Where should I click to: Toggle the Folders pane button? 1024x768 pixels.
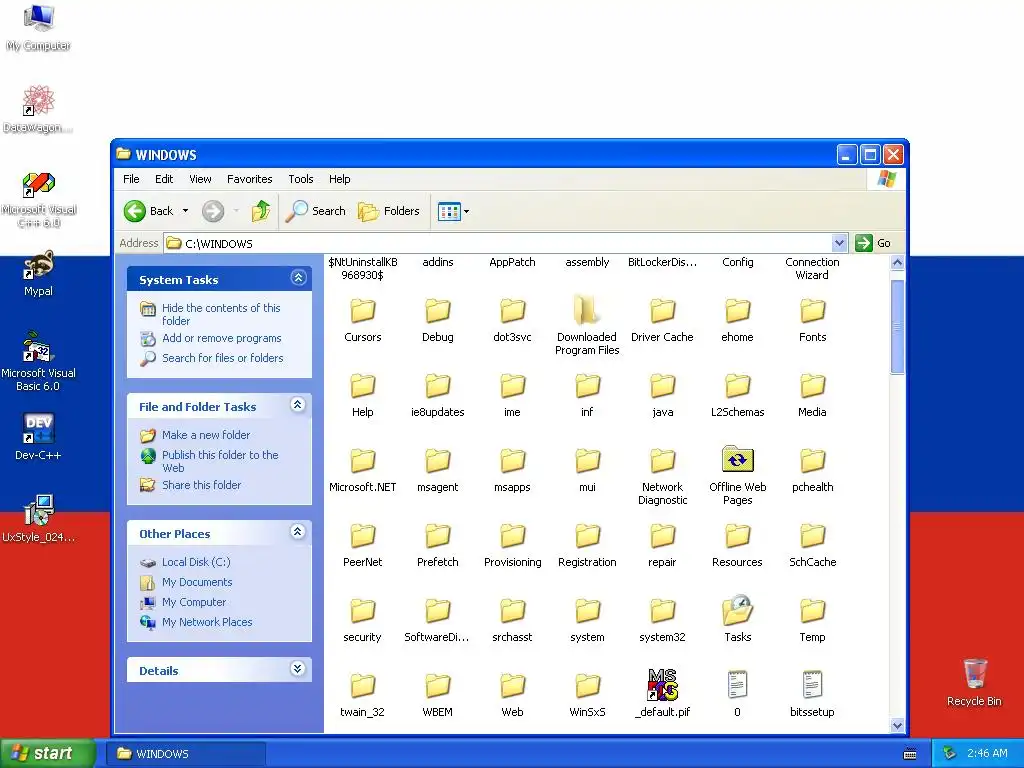(x=389, y=211)
